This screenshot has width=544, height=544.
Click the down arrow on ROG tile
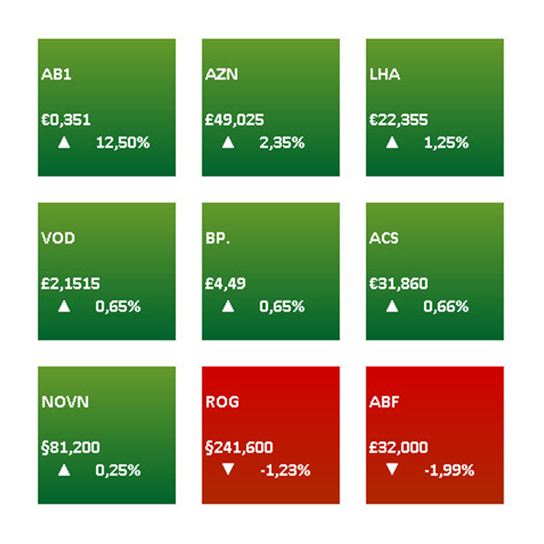coord(228,469)
